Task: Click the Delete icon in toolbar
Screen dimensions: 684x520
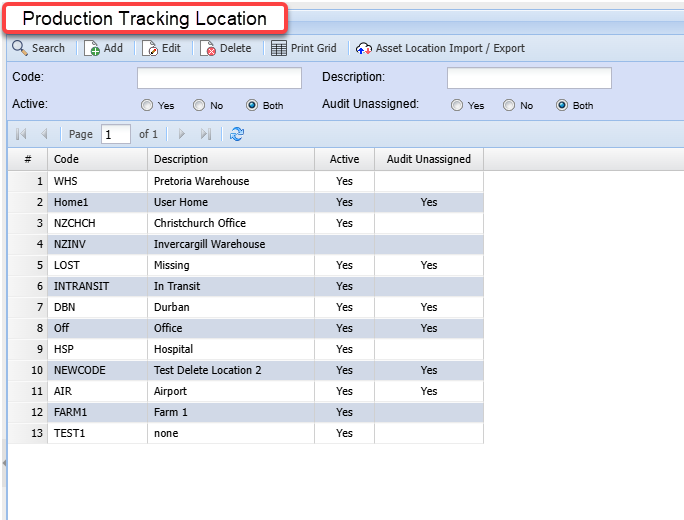Action: coord(208,48)
